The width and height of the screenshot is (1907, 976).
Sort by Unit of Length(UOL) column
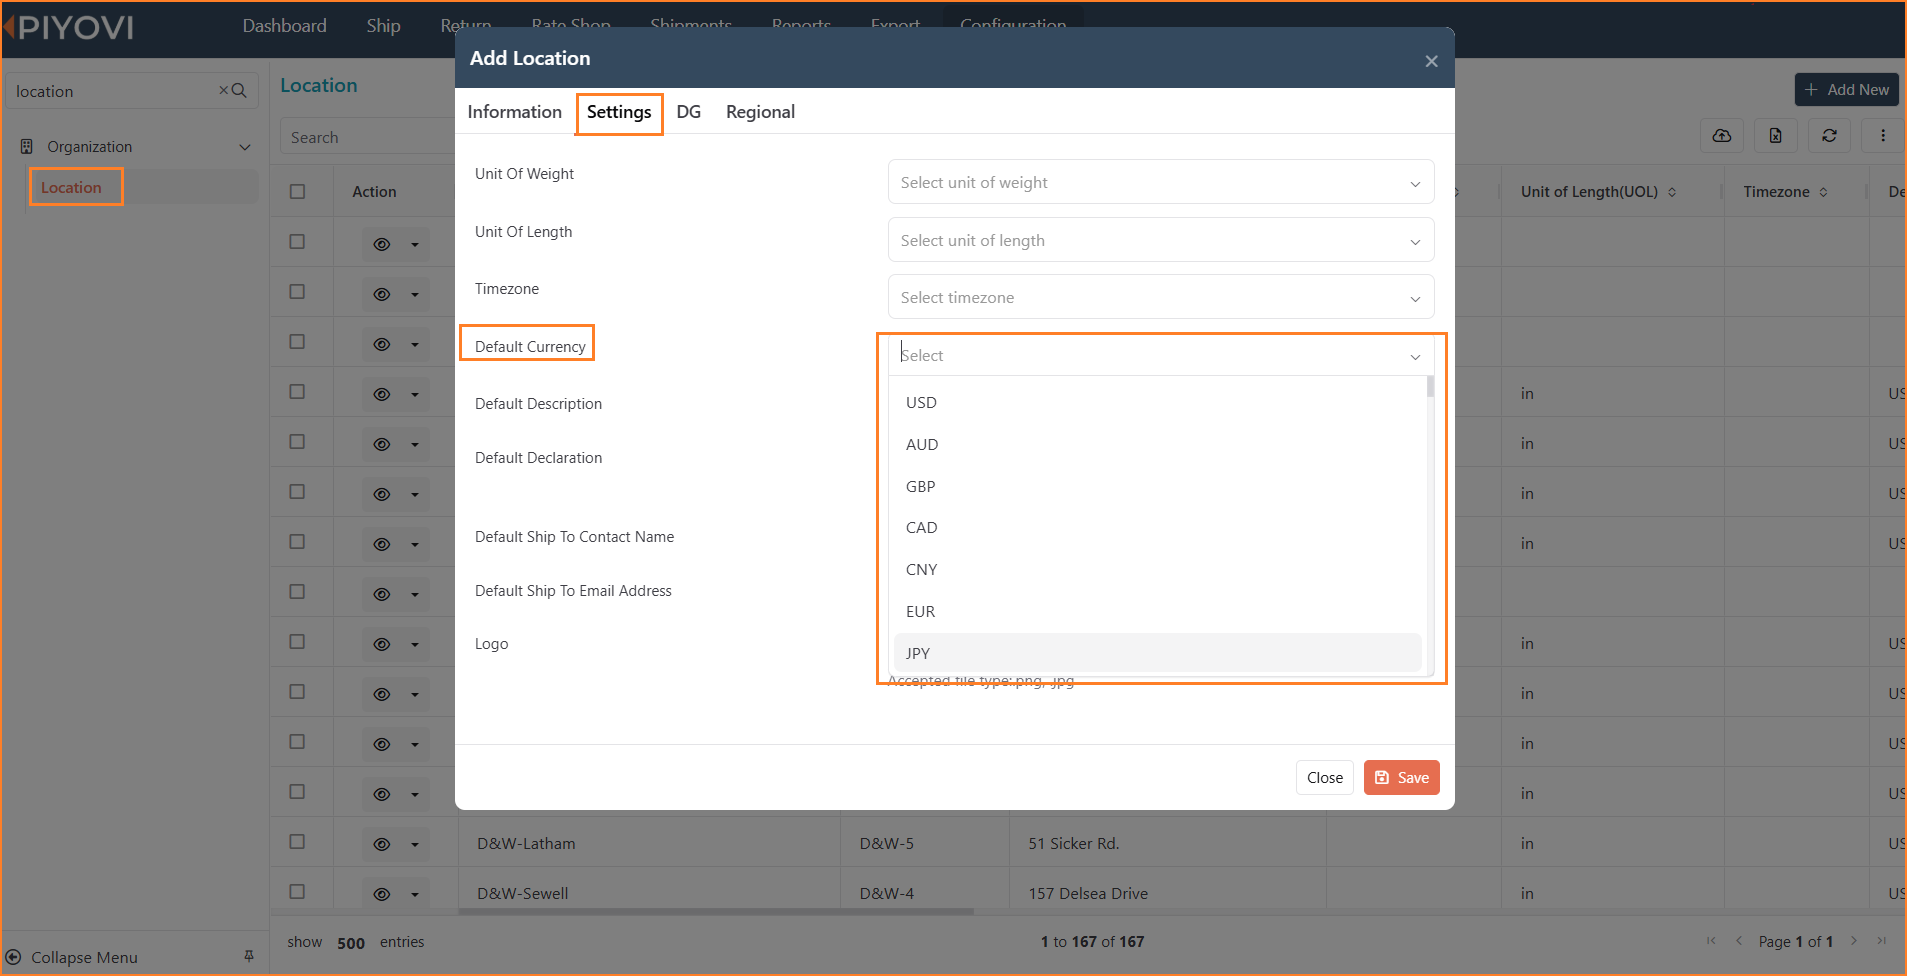[x=1672, y=192]
